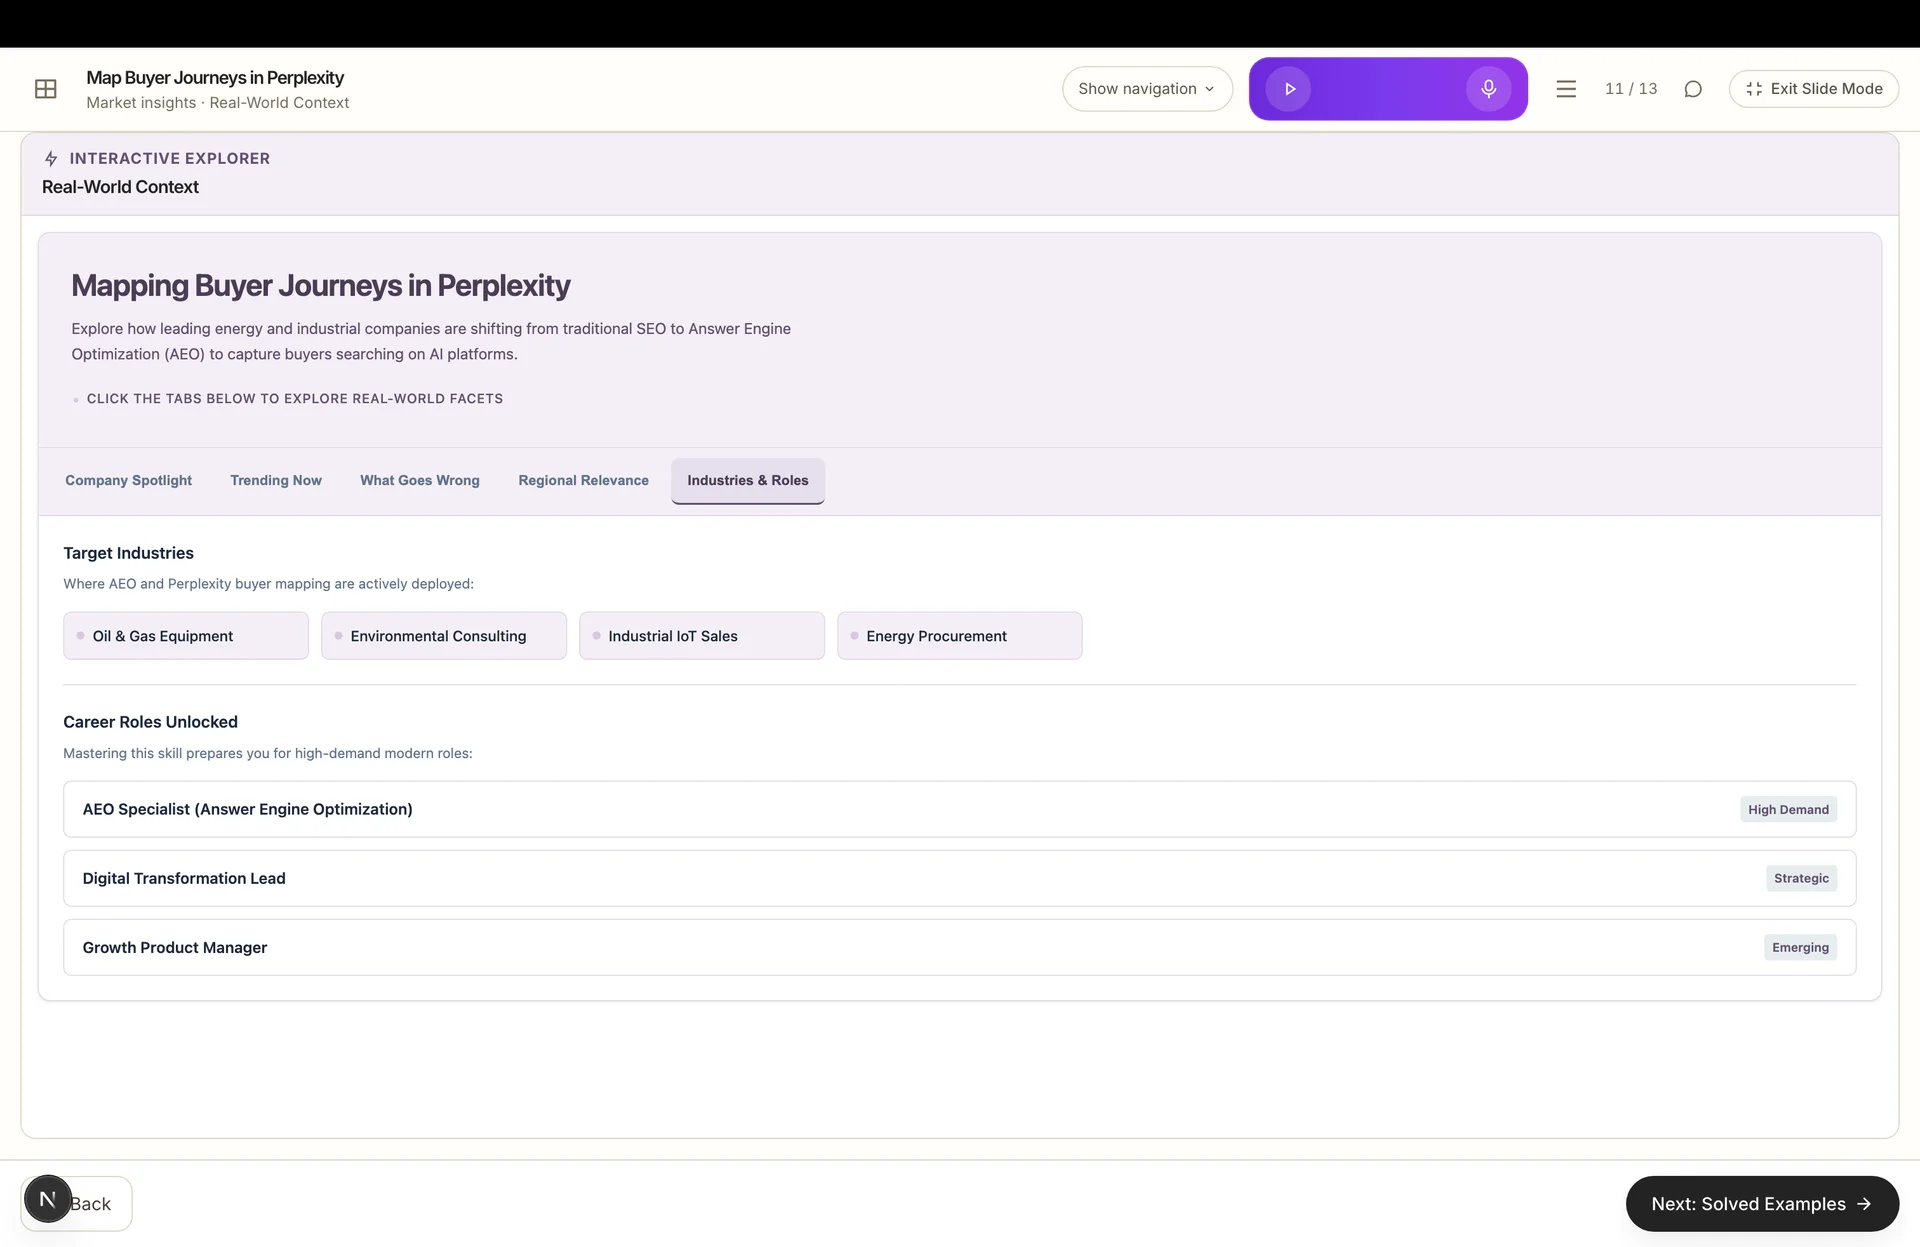
Task: Pick the Energy Procurement chip
Action: coord(960,636)
